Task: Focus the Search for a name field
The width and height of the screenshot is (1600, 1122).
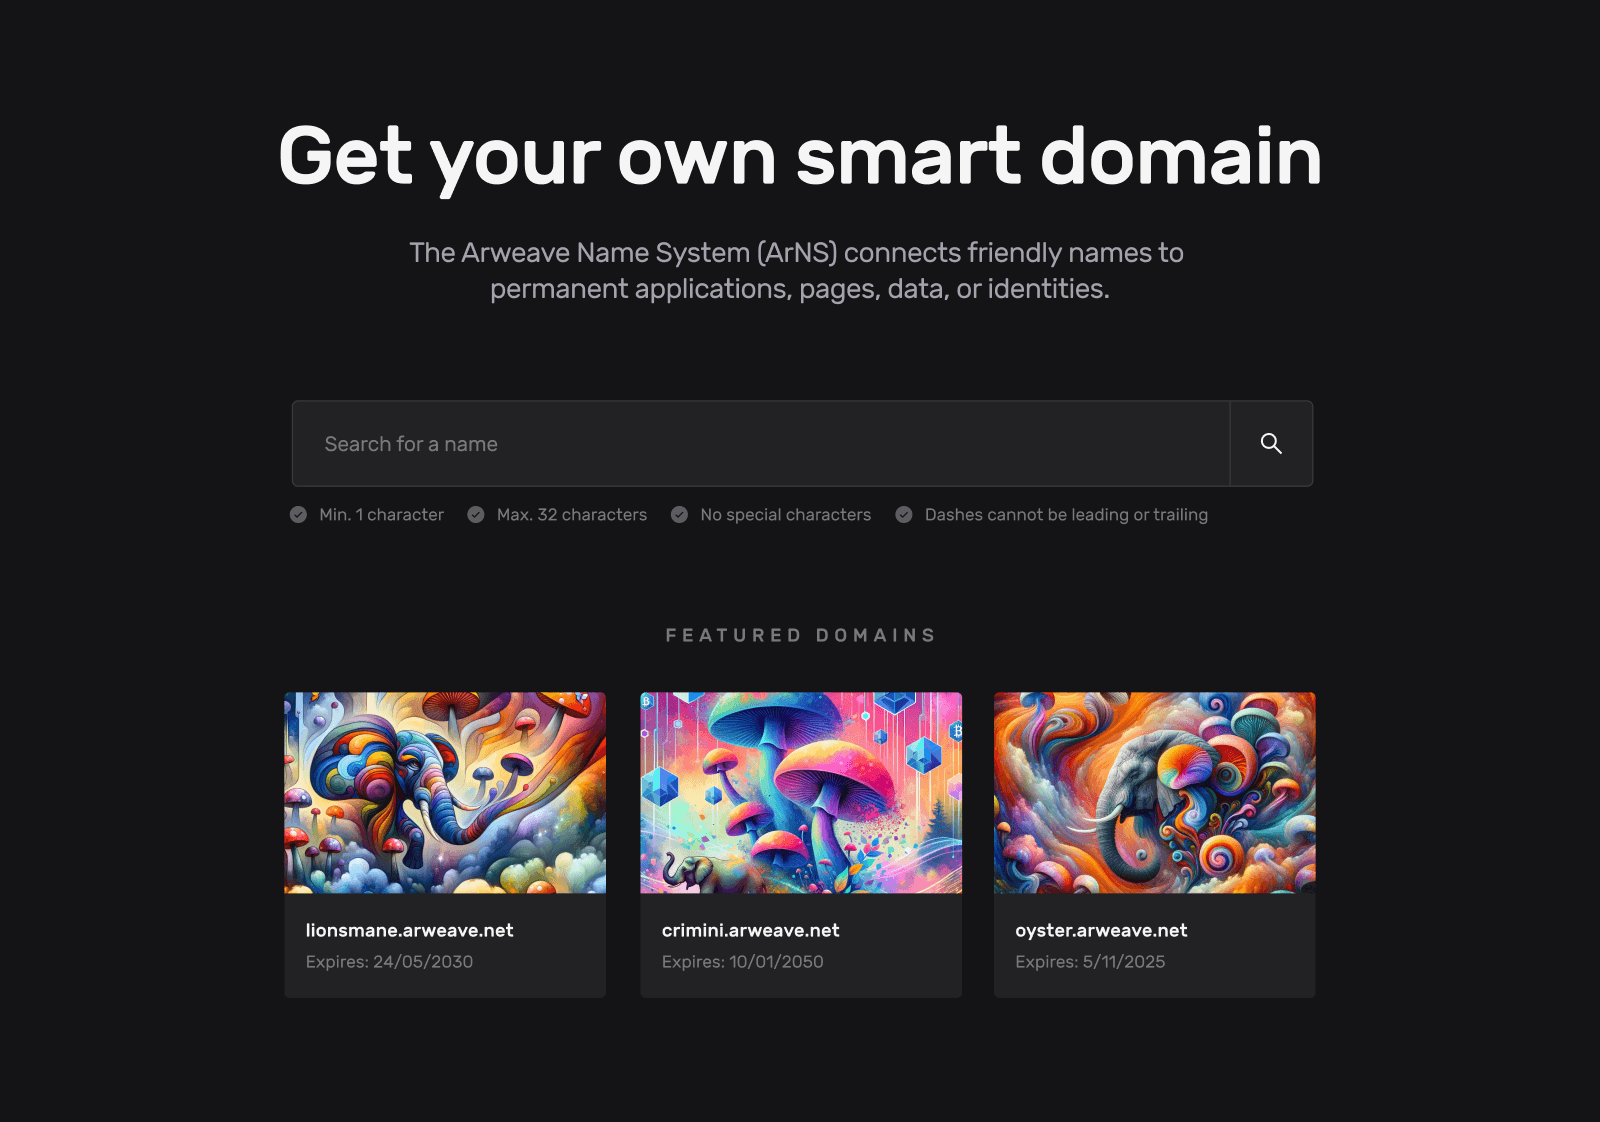Action: click(x=761, y=444)
